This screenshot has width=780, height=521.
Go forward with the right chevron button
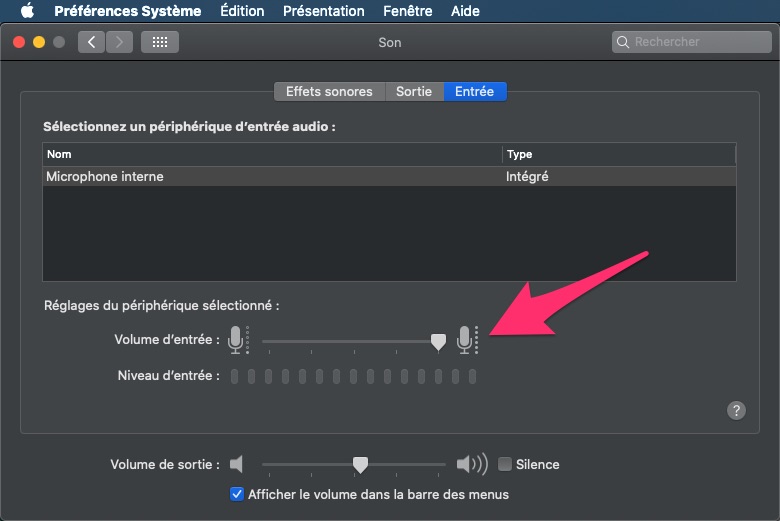tap(119, 42)
